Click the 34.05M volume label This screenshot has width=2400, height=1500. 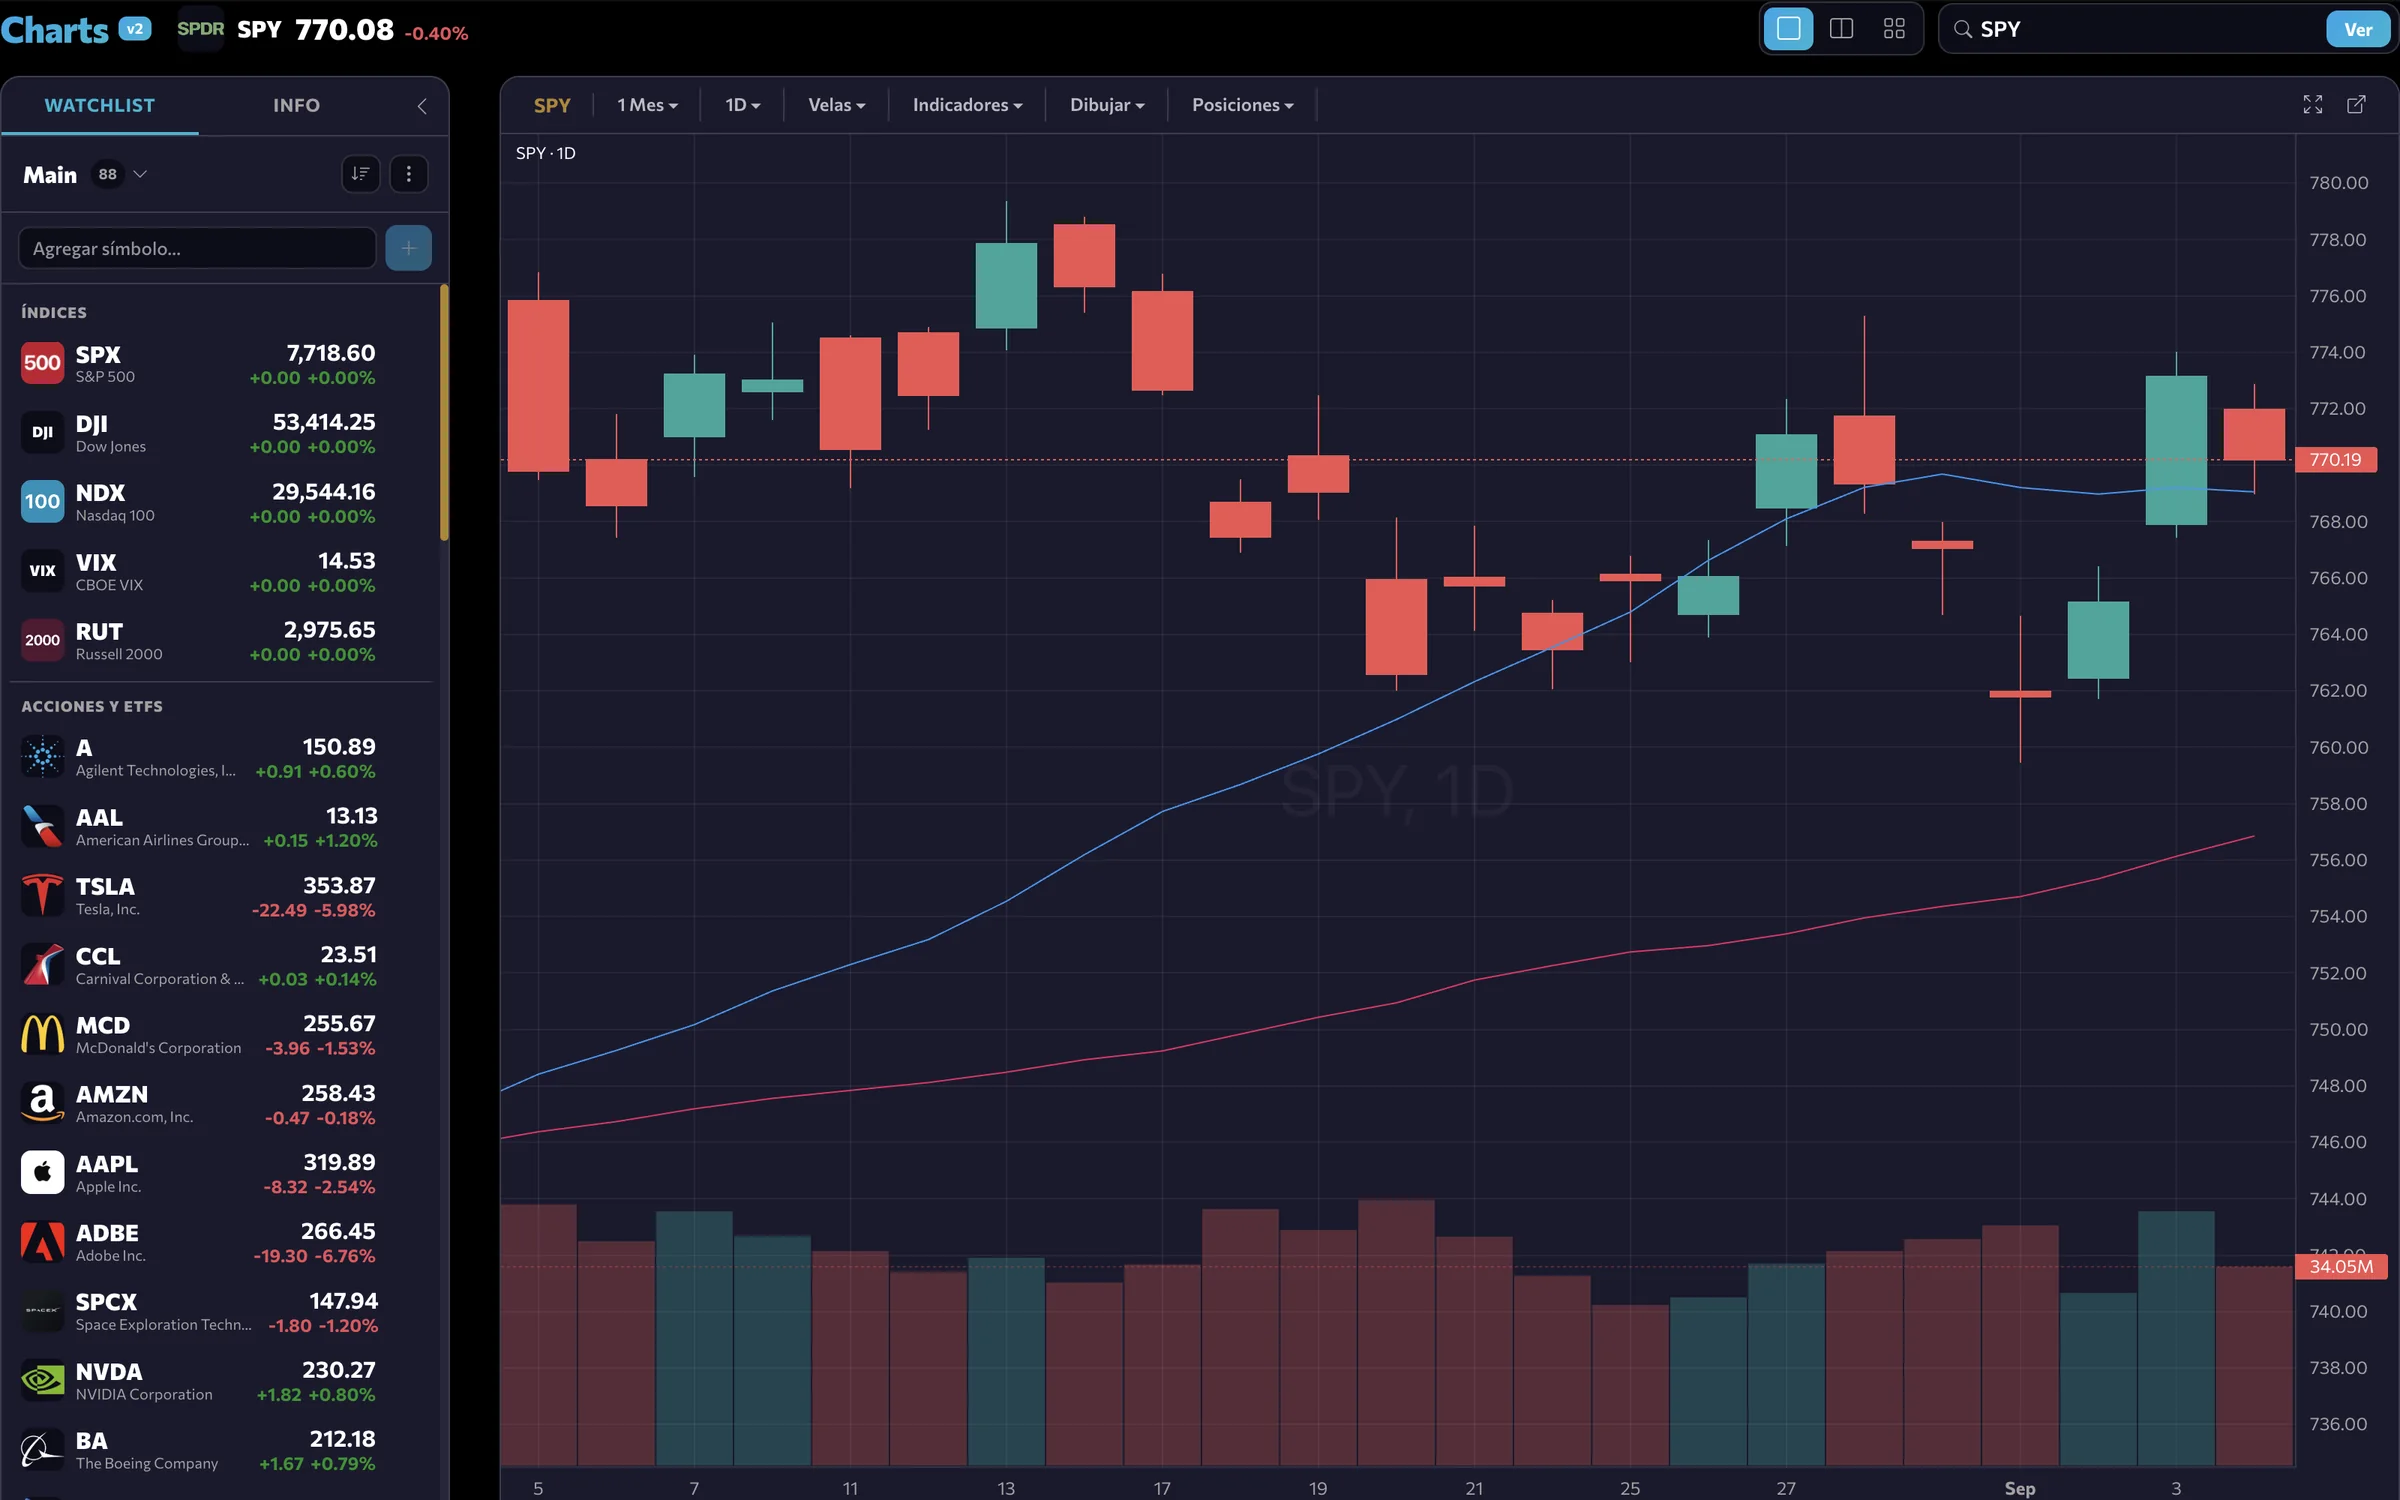tap(2340, 1267)
